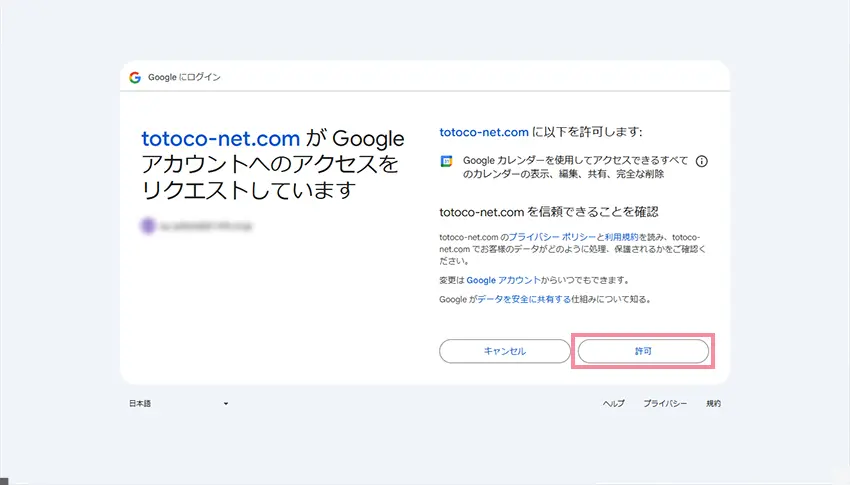850x485 pixels.
Task: Open the 規約 footer link
Action: tap(713, 403)
